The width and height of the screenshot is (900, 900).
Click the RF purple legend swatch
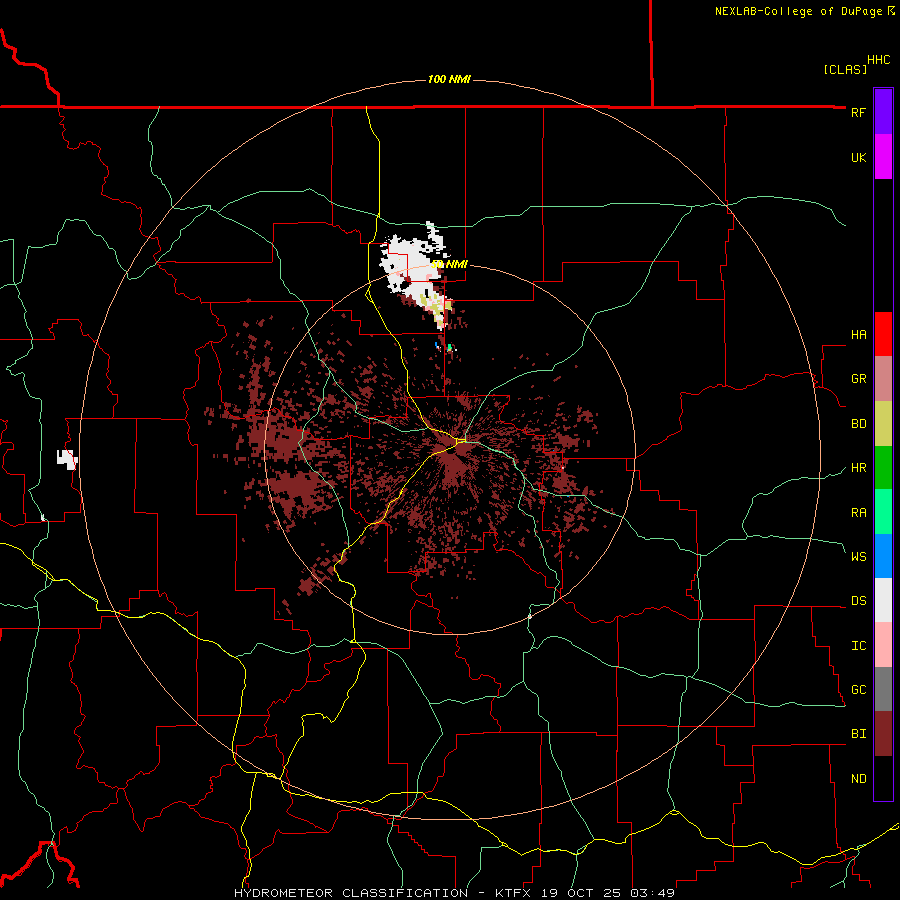883,112
